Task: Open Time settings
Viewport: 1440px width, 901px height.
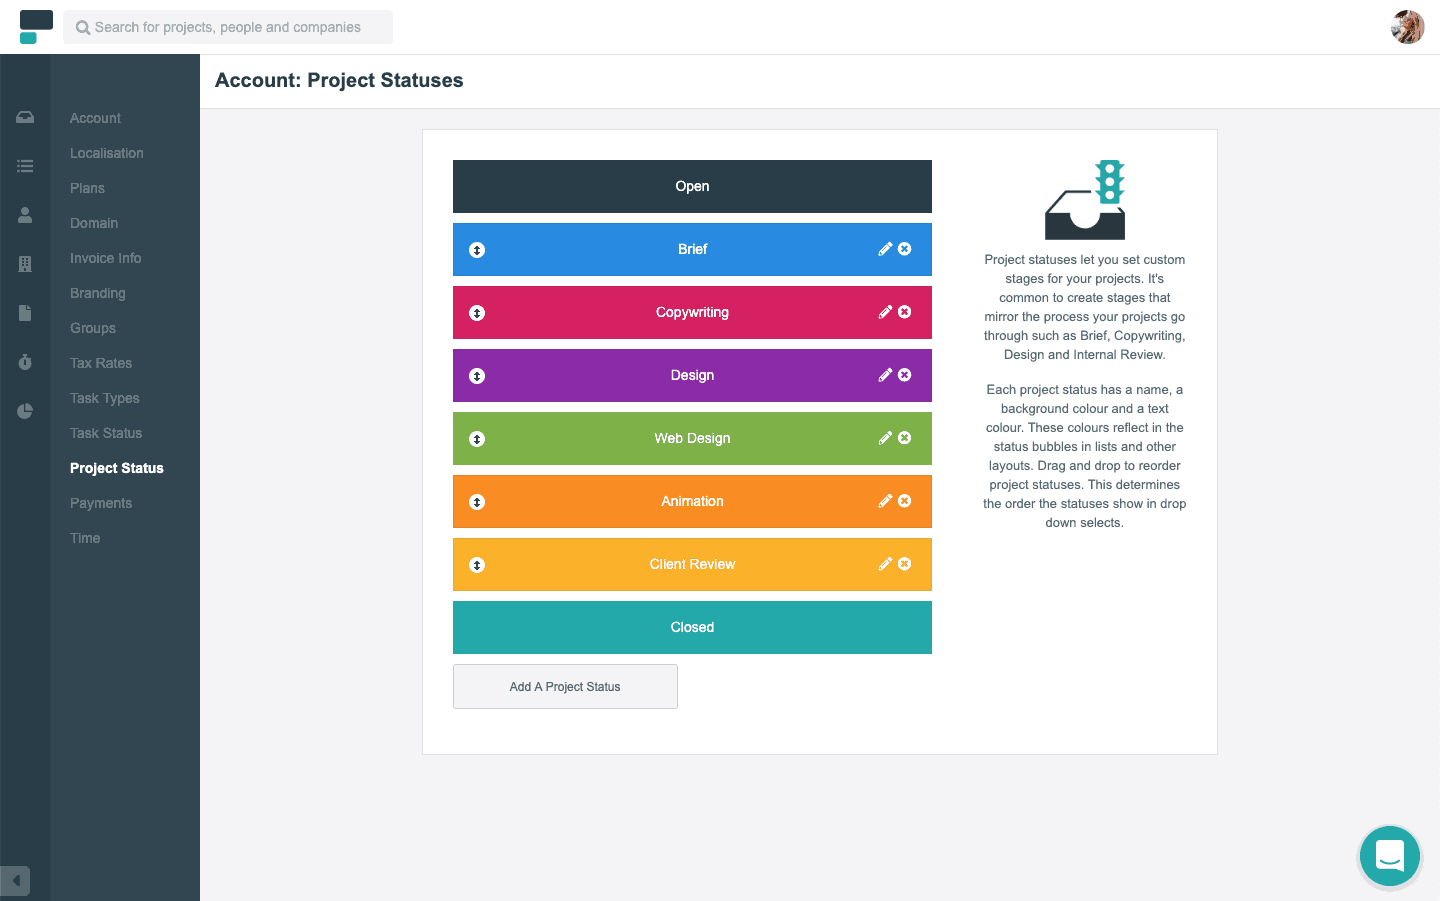Action: (85, 538)
